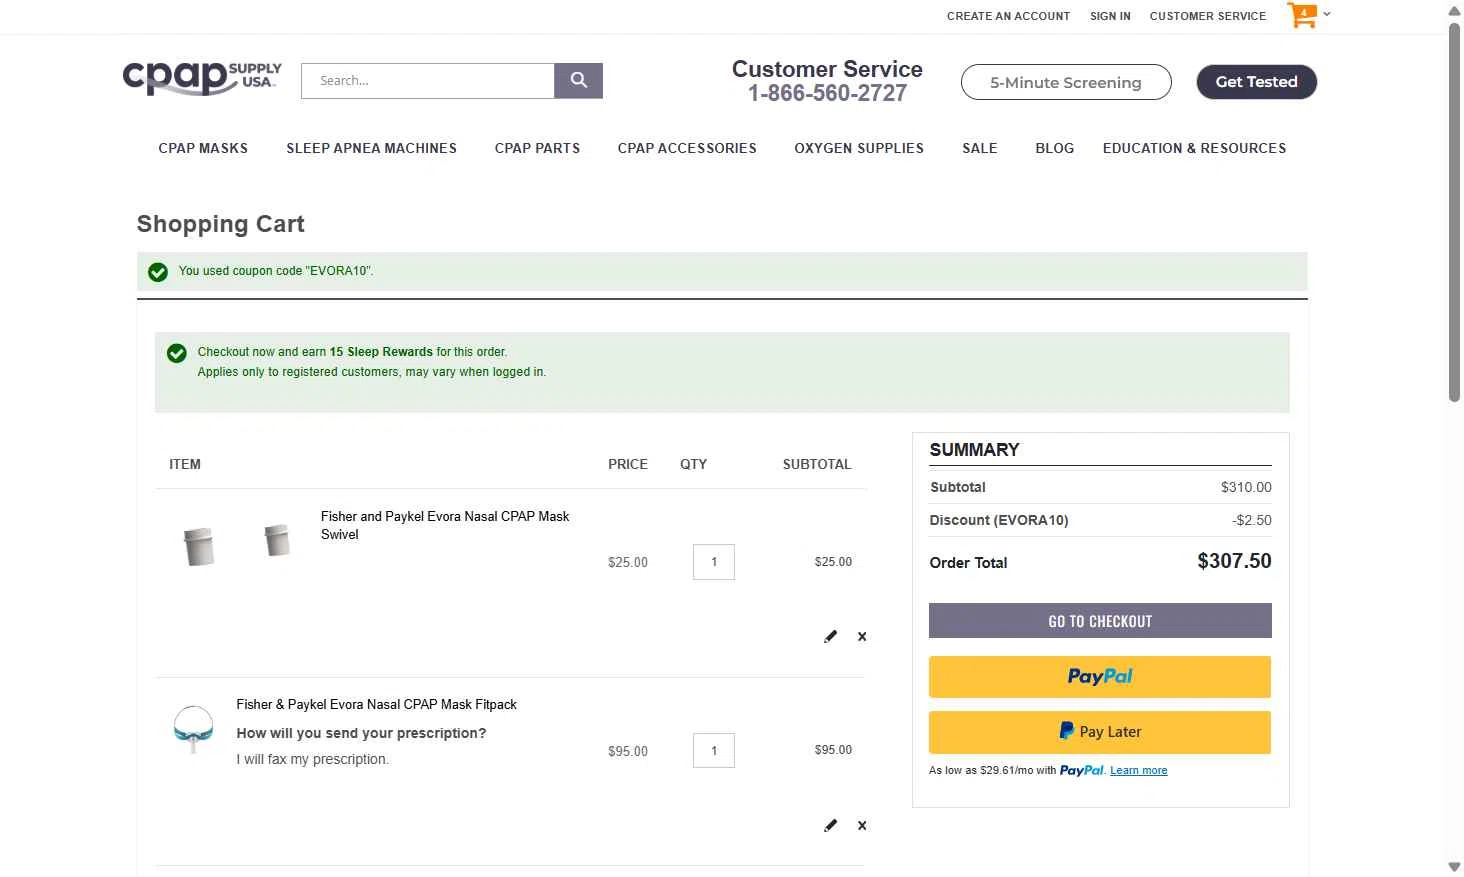
Task: Click scrollbar up arrow
Action: [x=1454, y=10]
